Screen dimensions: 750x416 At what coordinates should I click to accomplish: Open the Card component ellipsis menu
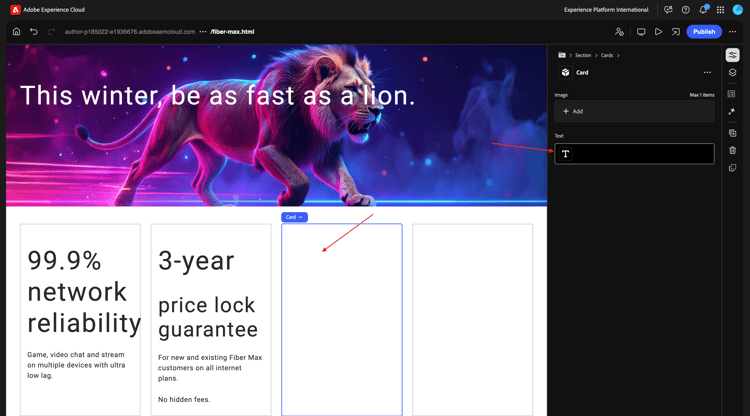pos(707,73)
